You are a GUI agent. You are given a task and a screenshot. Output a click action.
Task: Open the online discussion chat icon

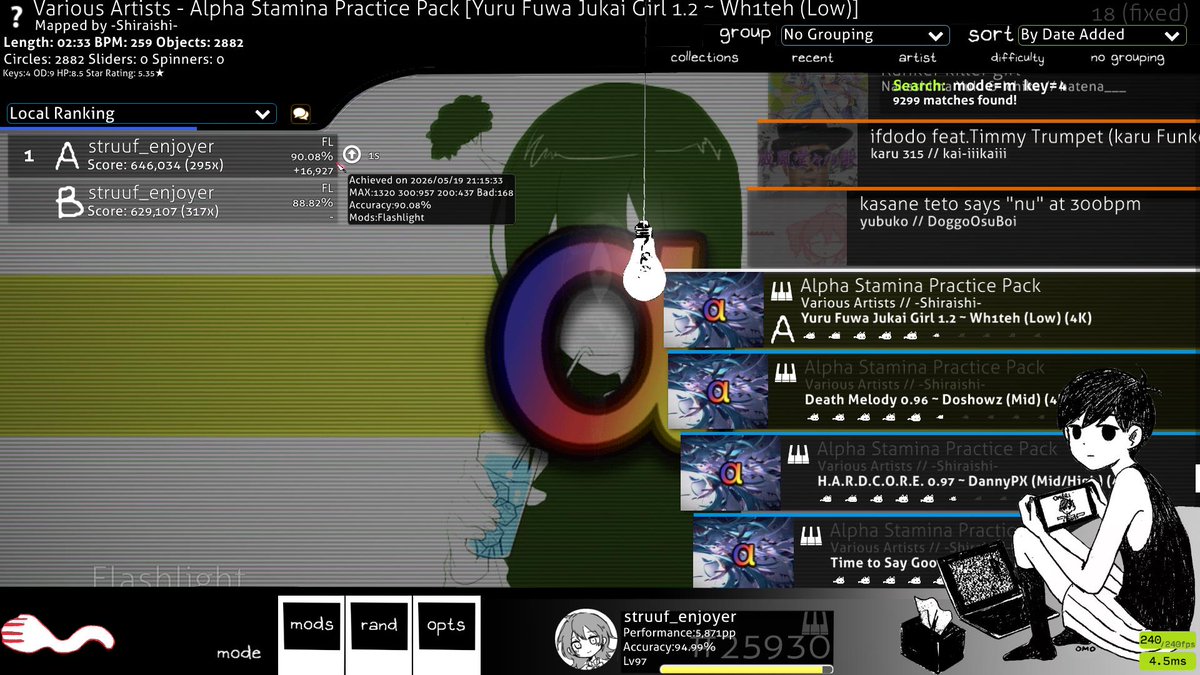(x=300, y=114)
